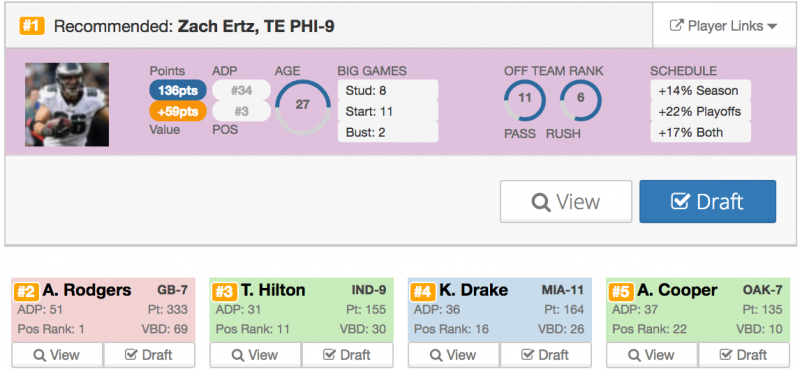Click the rush rank 6 circle
Viewport: 800px width, 371px height.
[581, 100]
